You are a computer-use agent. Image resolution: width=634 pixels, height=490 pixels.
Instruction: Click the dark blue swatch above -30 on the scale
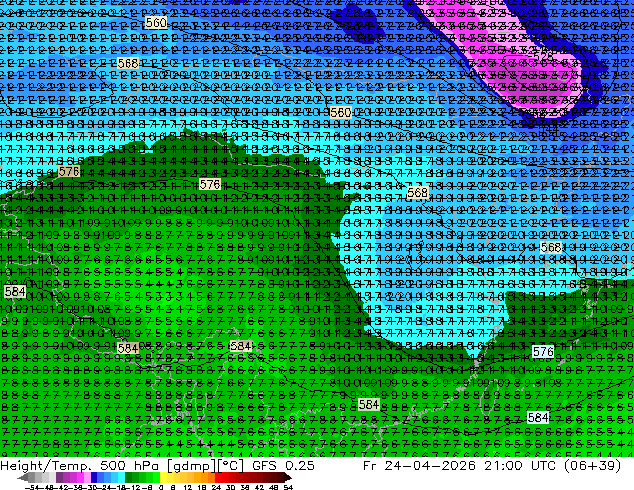tap(94, 478)
